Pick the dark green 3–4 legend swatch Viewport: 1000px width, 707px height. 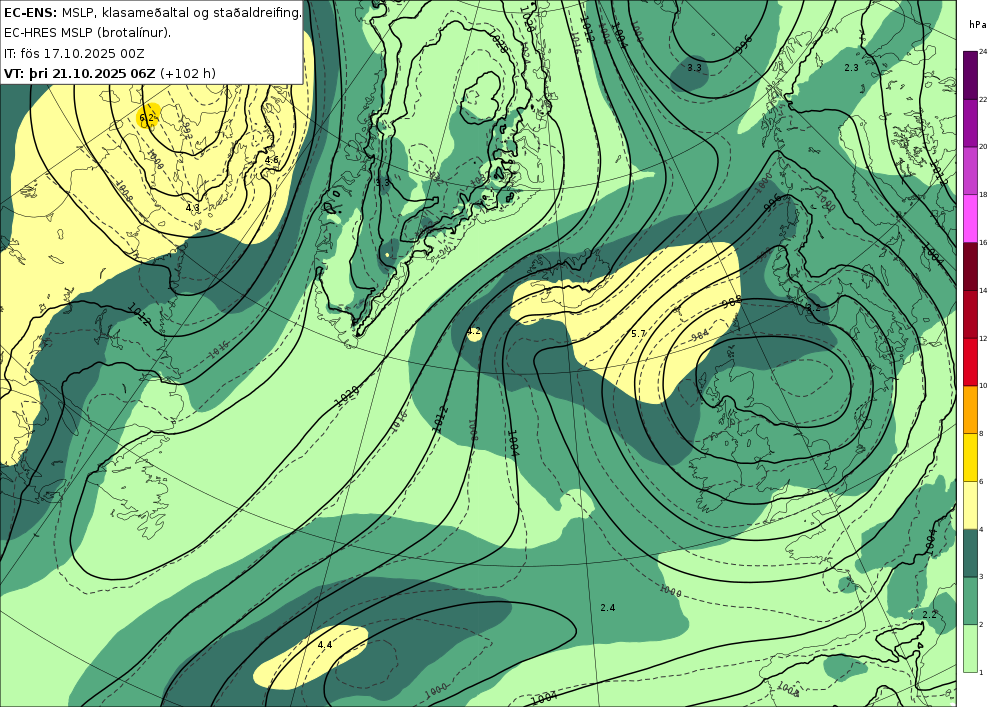(970, 553)
